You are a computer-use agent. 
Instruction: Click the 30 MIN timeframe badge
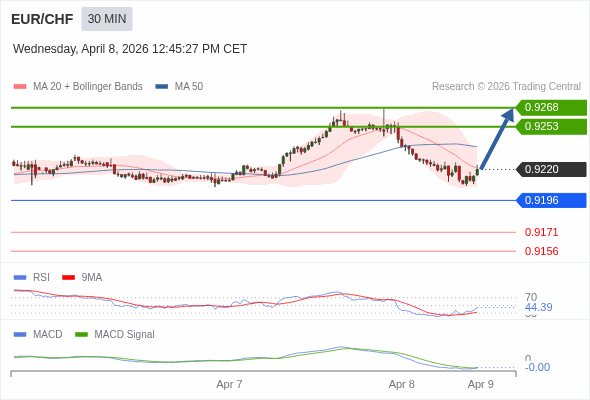(107, 19)
